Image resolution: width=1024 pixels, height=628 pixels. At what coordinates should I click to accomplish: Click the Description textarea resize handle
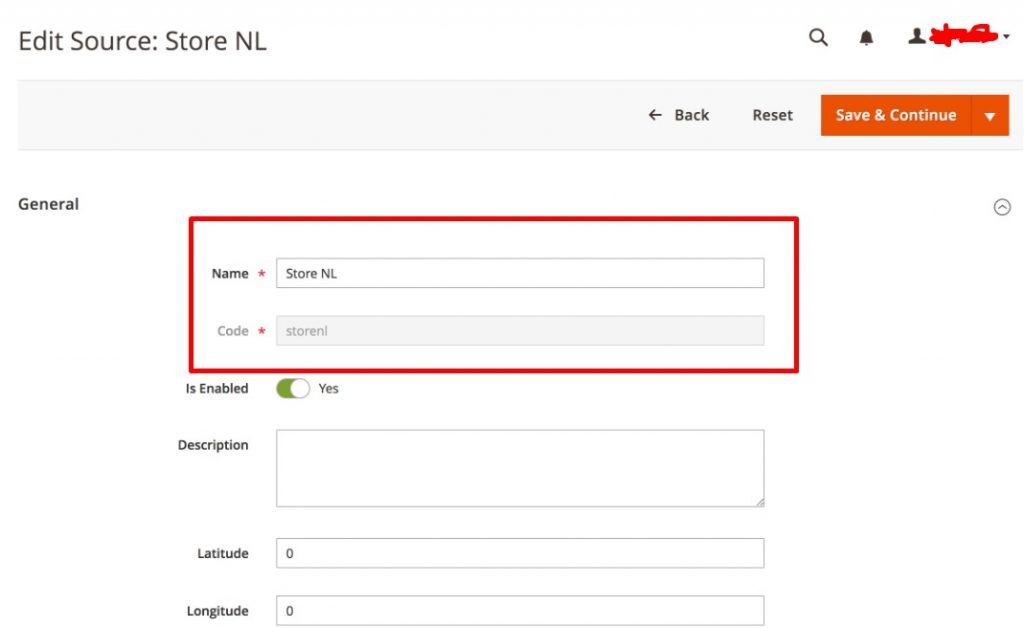[x=759, y=501]
